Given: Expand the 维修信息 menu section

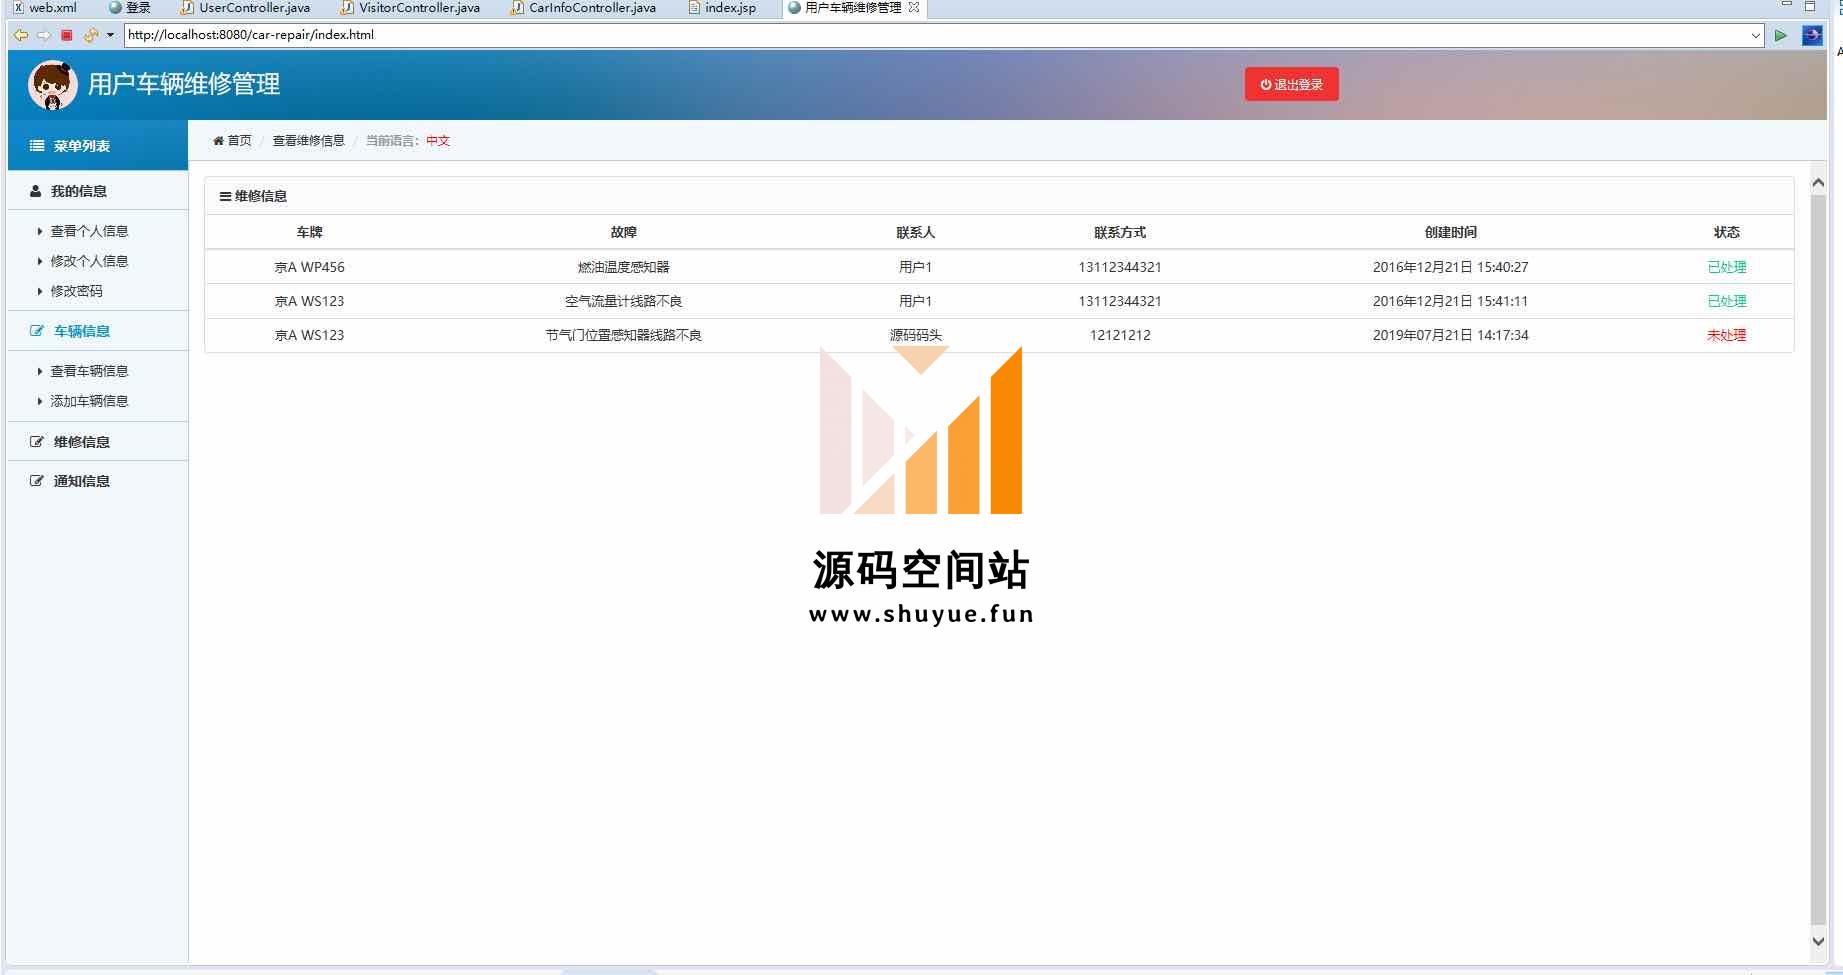Looking at the screenshot, I should (x=98, y=442).
